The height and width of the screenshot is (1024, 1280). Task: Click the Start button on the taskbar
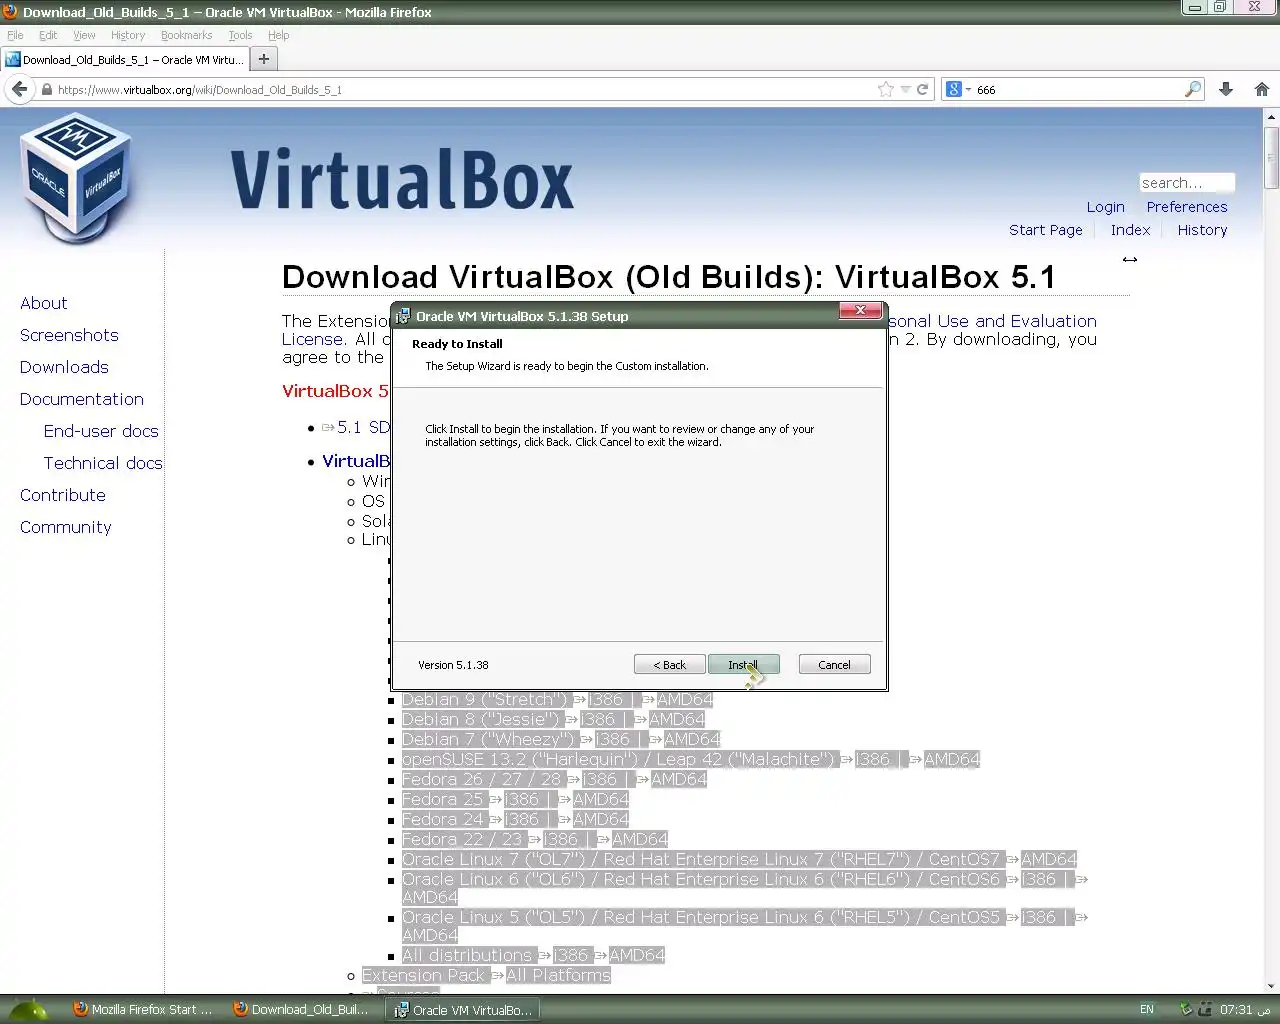27,1010
